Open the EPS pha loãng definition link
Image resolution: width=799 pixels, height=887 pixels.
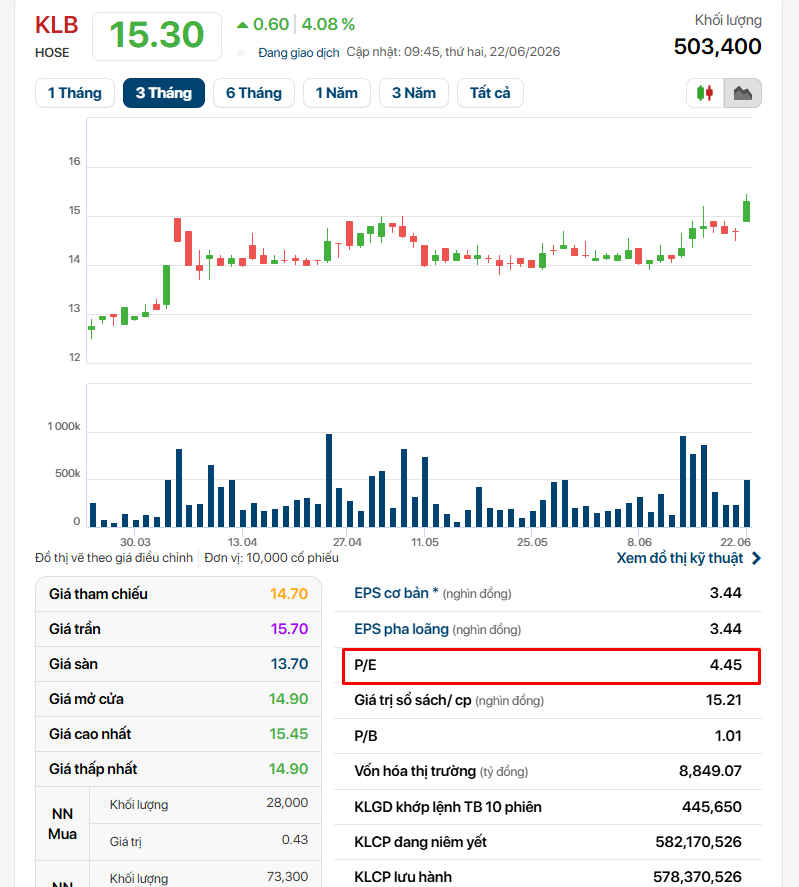[x=401, y=629]
